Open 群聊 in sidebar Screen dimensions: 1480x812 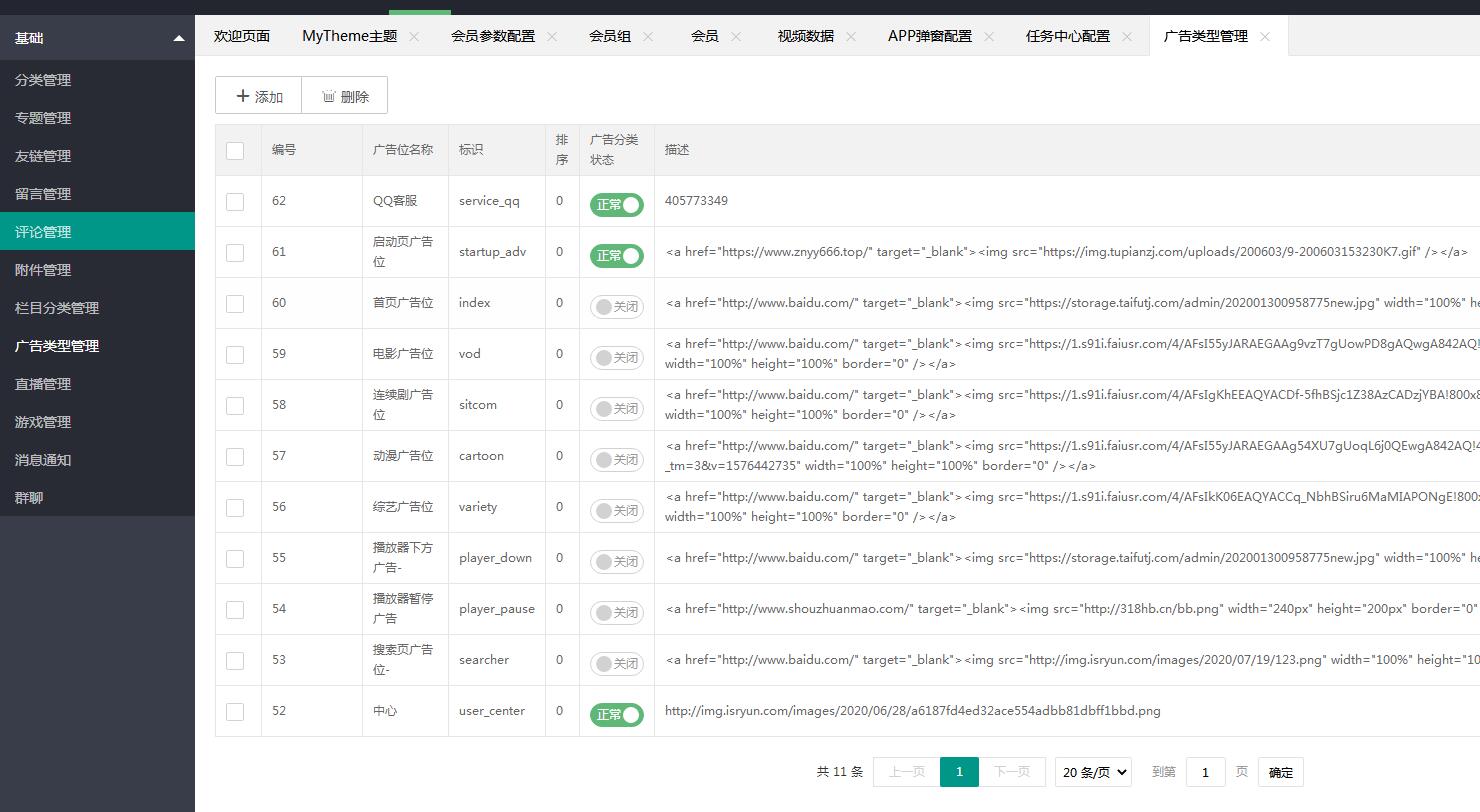tap(97, 498)
